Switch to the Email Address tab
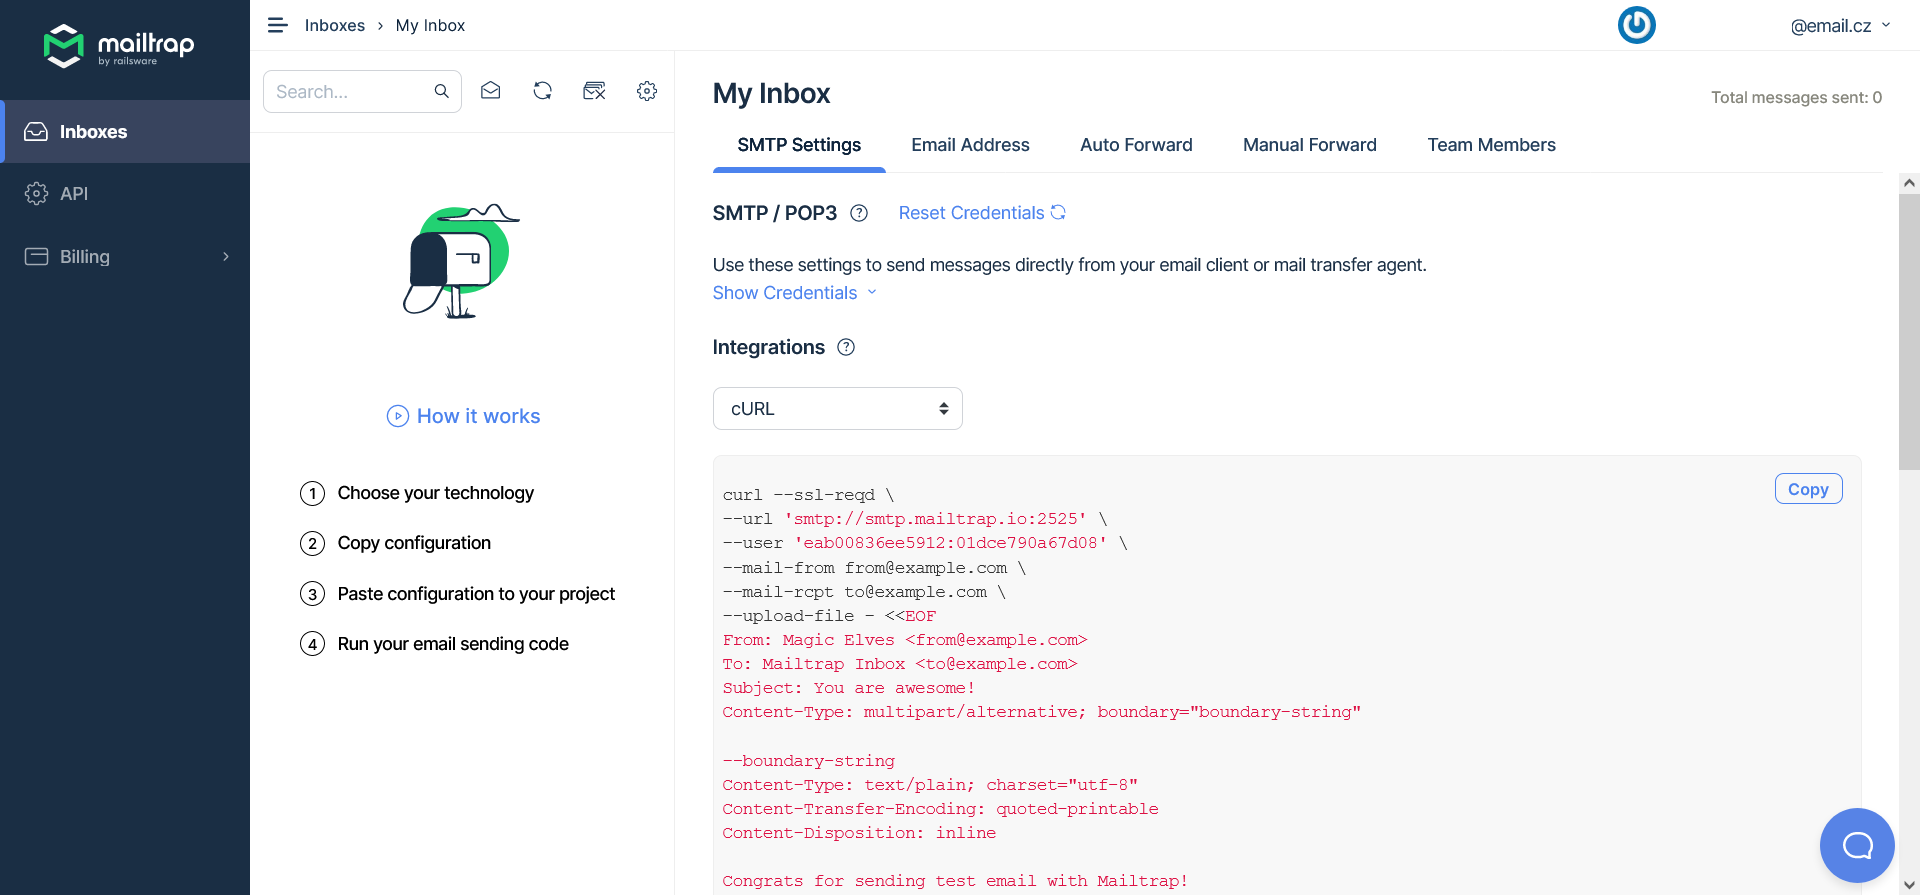The image size is (1920, 895). tap(970, 145)
